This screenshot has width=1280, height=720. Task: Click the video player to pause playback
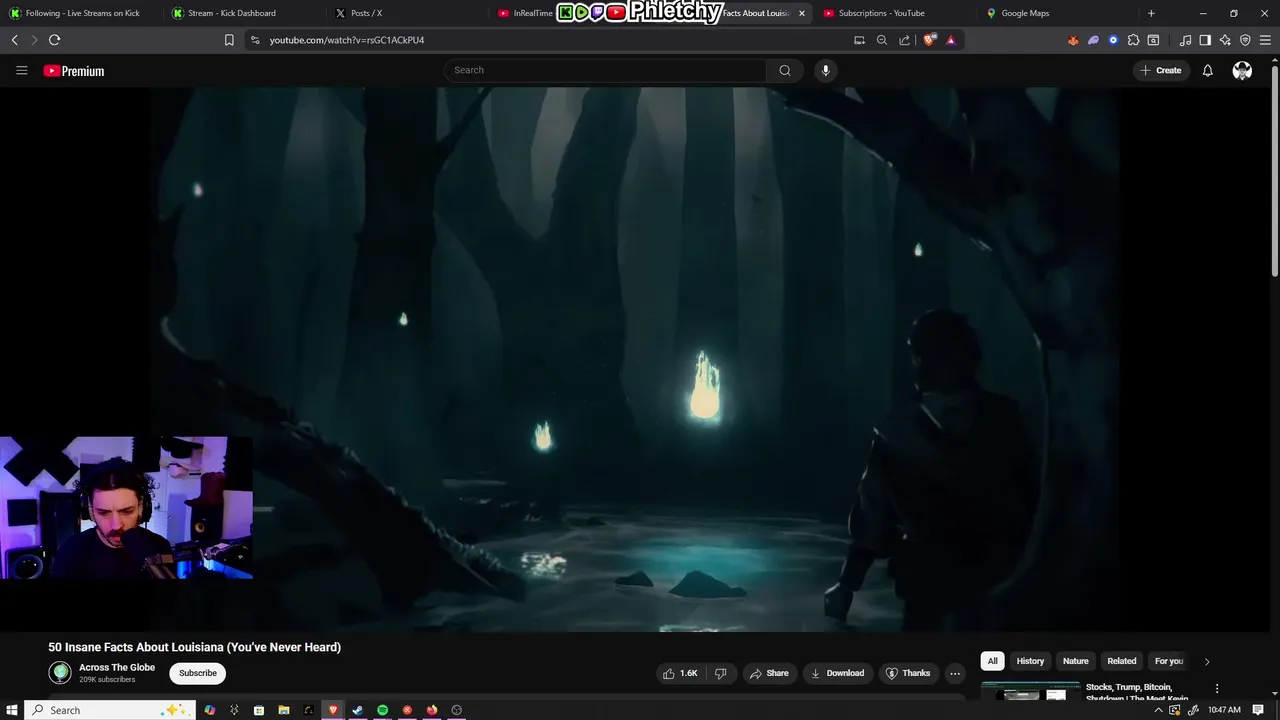(x=634, y=359)
